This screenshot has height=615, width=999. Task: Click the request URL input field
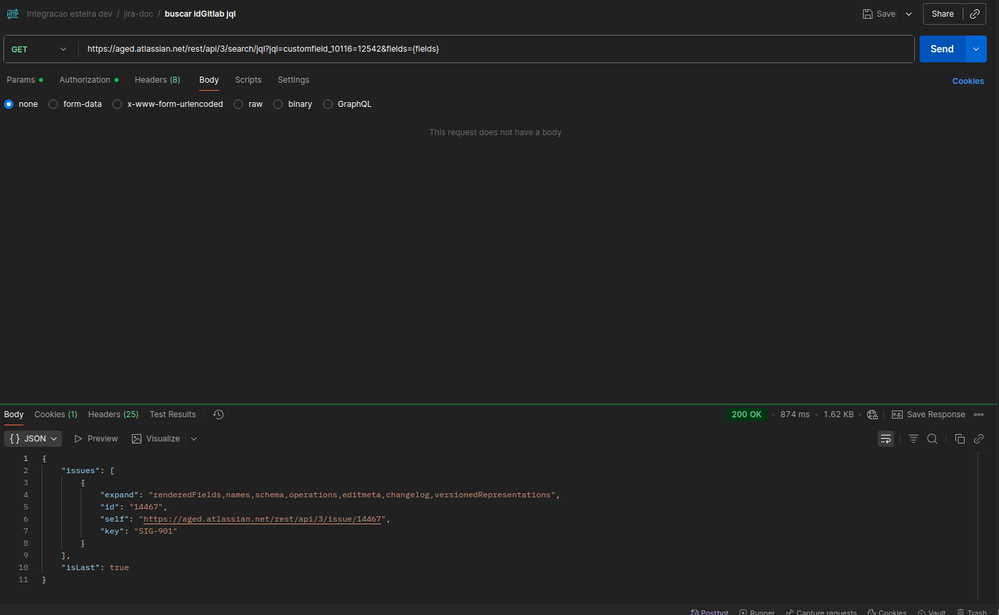497,49
